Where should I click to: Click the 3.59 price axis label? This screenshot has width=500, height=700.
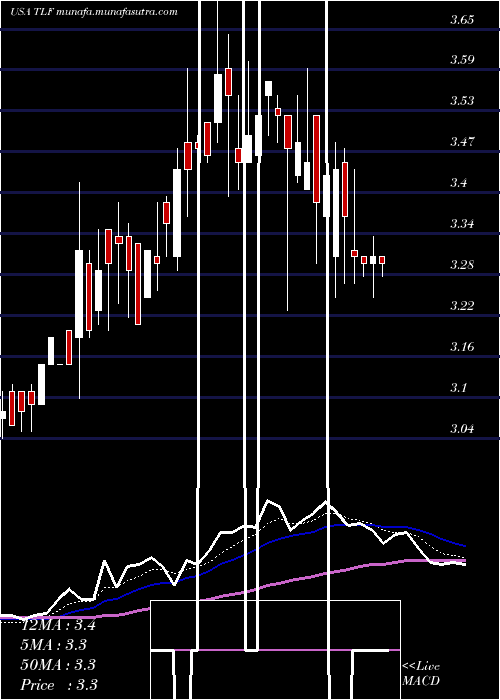(462, 60)
